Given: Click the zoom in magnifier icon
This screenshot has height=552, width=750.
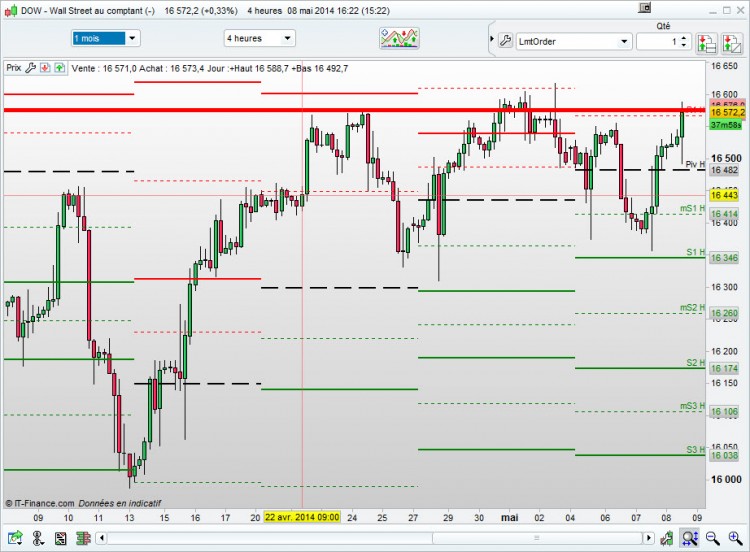Looking at the screenshot, I should 735,538.
